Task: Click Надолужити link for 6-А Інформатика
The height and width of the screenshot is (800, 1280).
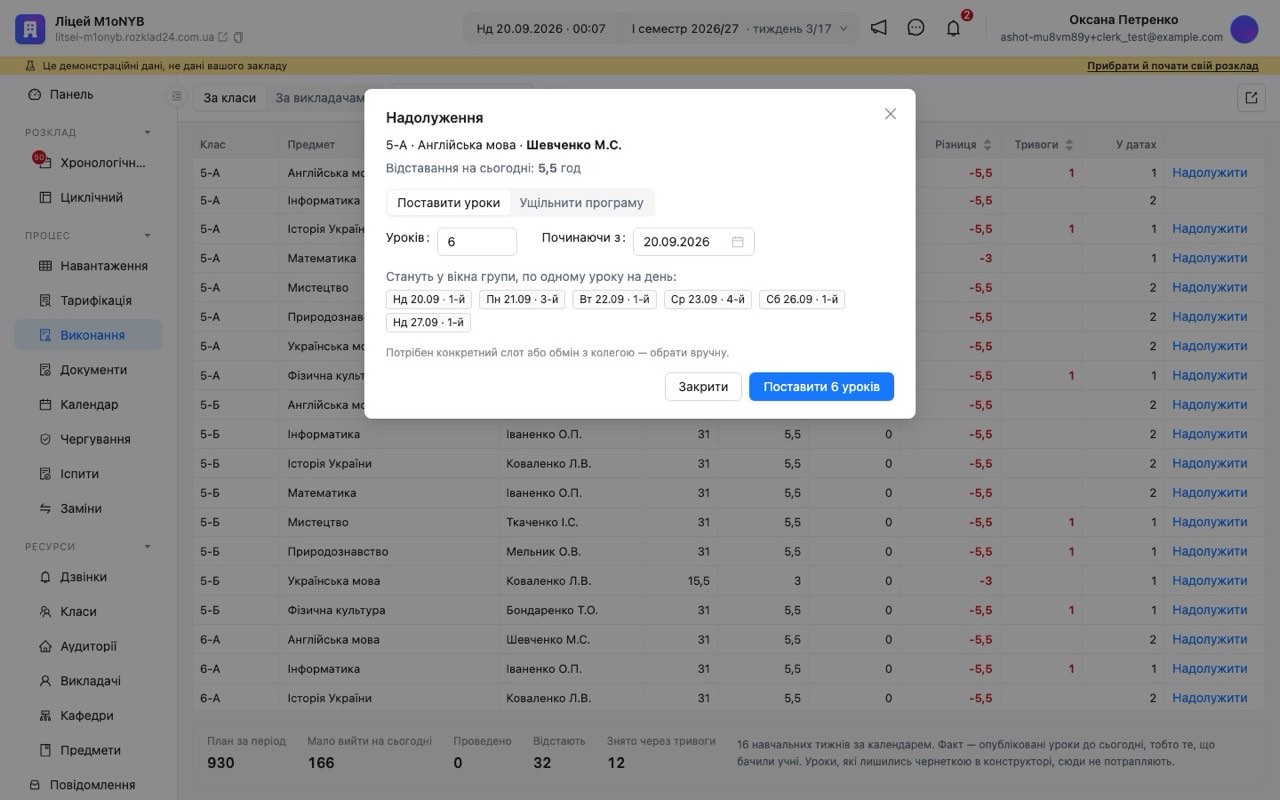Action: pyautogui.click(x=1209, y=669)
